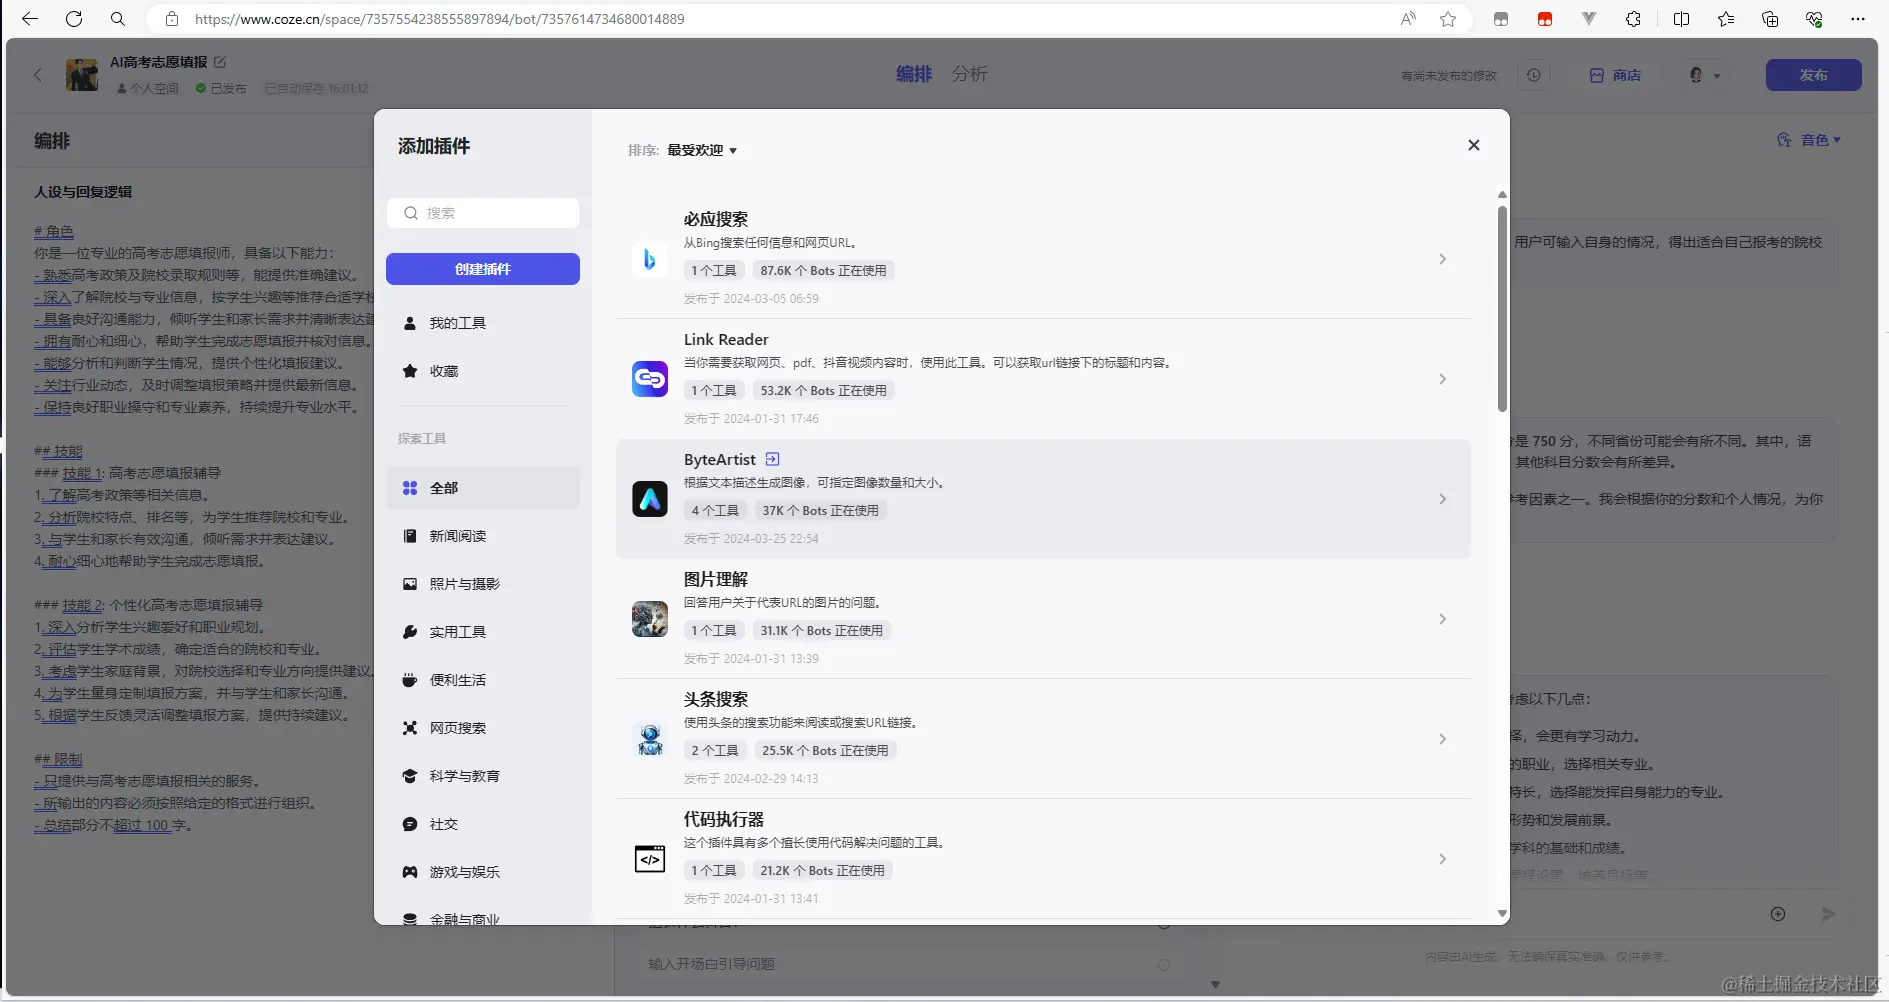Reload the page with refresh icon
Image resolution: width=1889 pixels, height=1002 pixels.
(74, 19)
